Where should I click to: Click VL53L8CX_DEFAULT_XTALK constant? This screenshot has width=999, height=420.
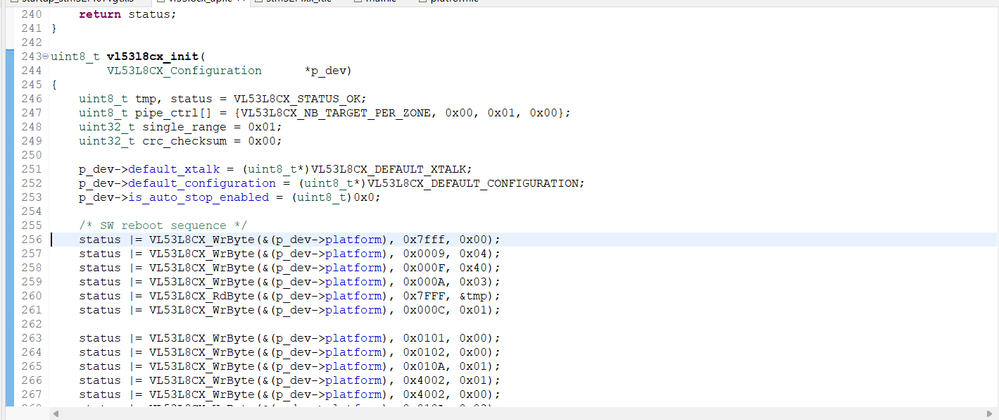click(x=389, y=170)
